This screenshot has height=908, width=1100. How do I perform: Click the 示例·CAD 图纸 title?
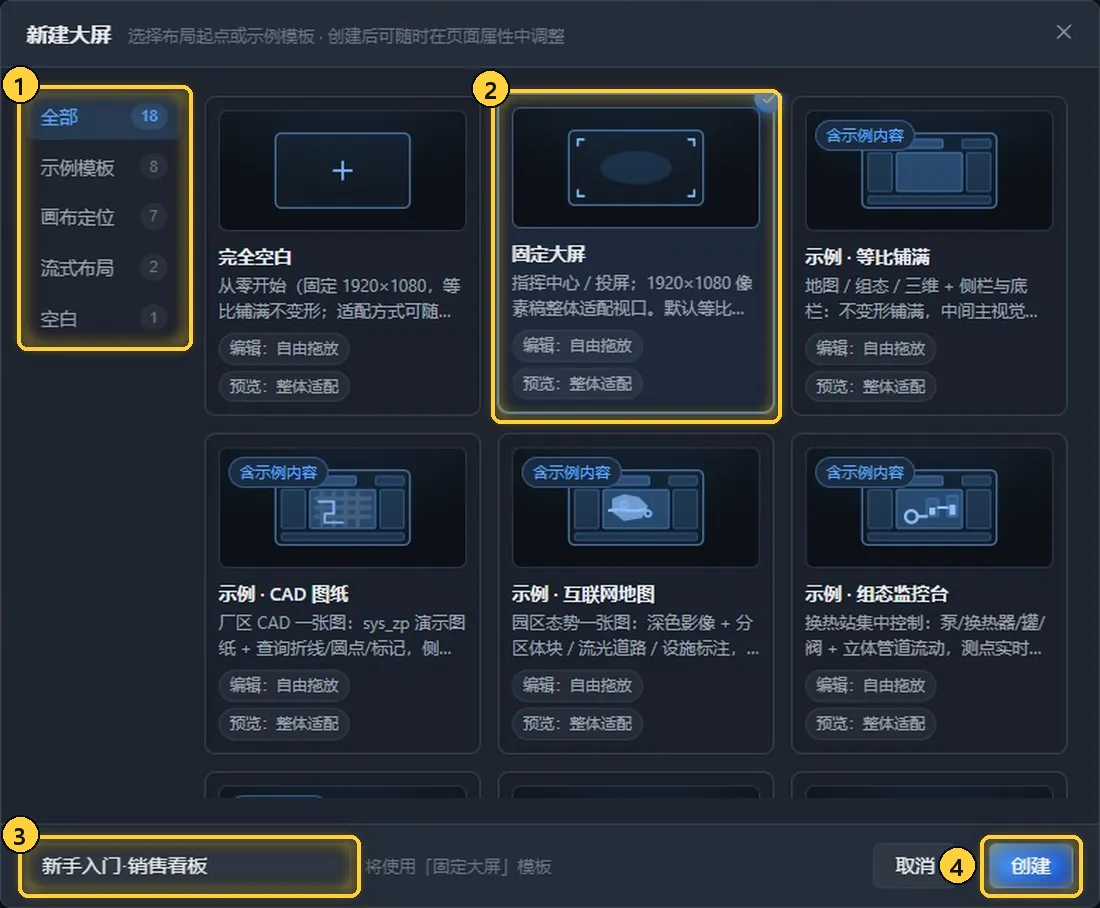pyautogui.click(x=283, y=594)
